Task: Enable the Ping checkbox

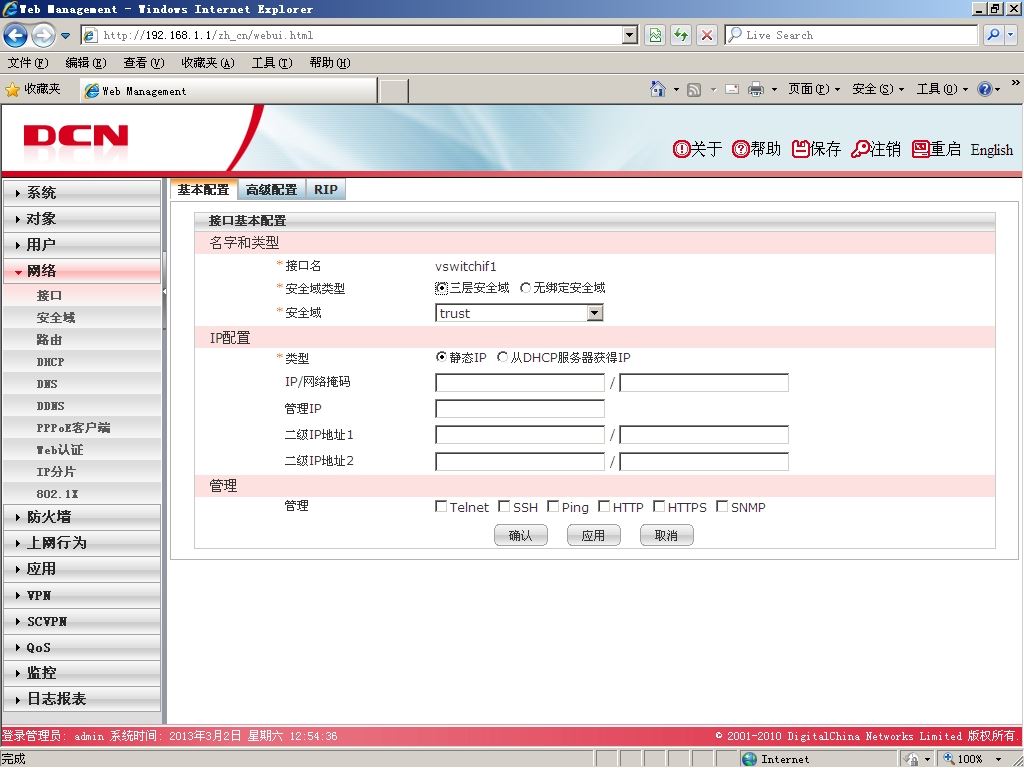Action: 553,507
